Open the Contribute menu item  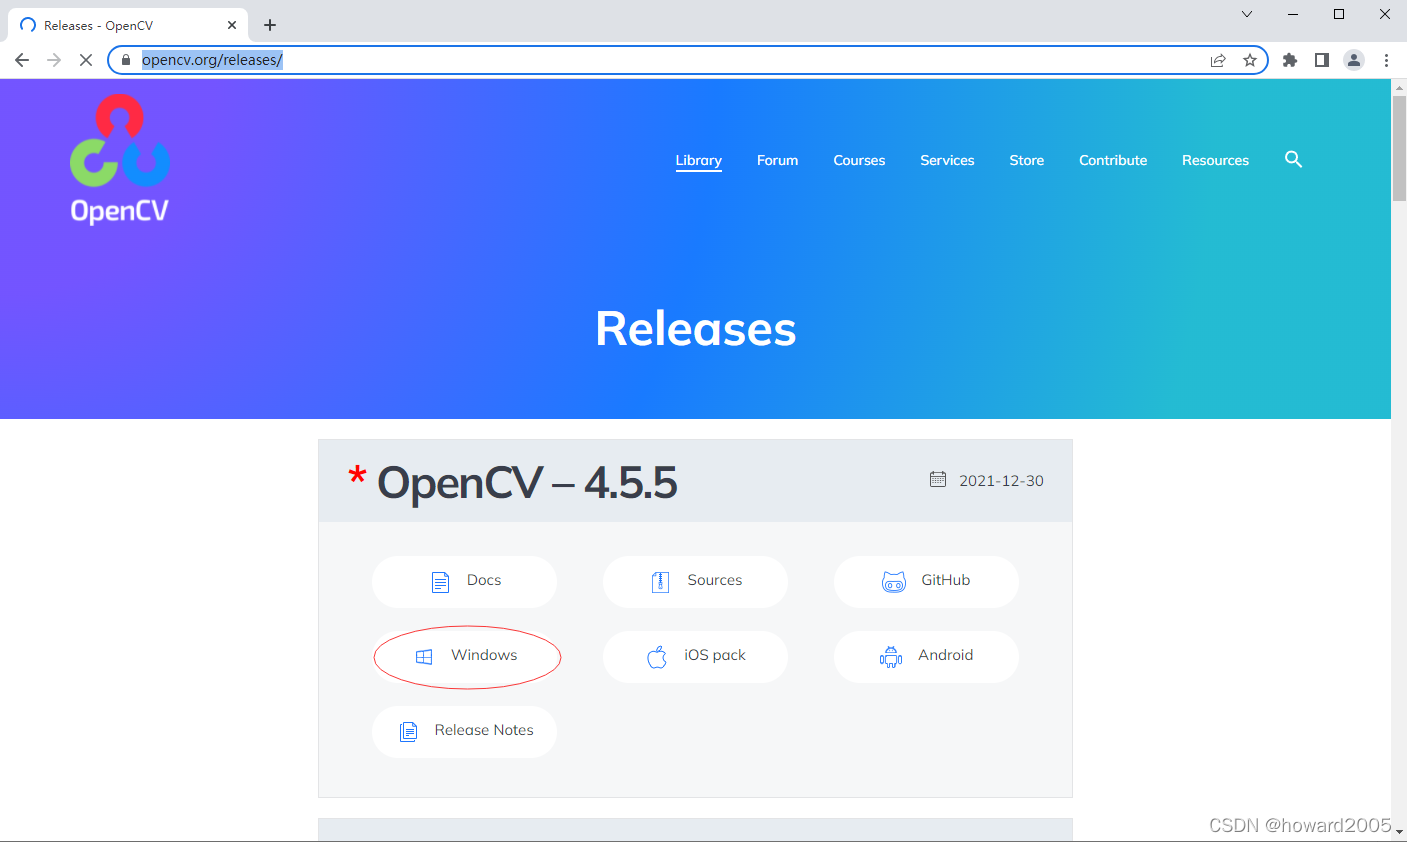(1113, 160)
